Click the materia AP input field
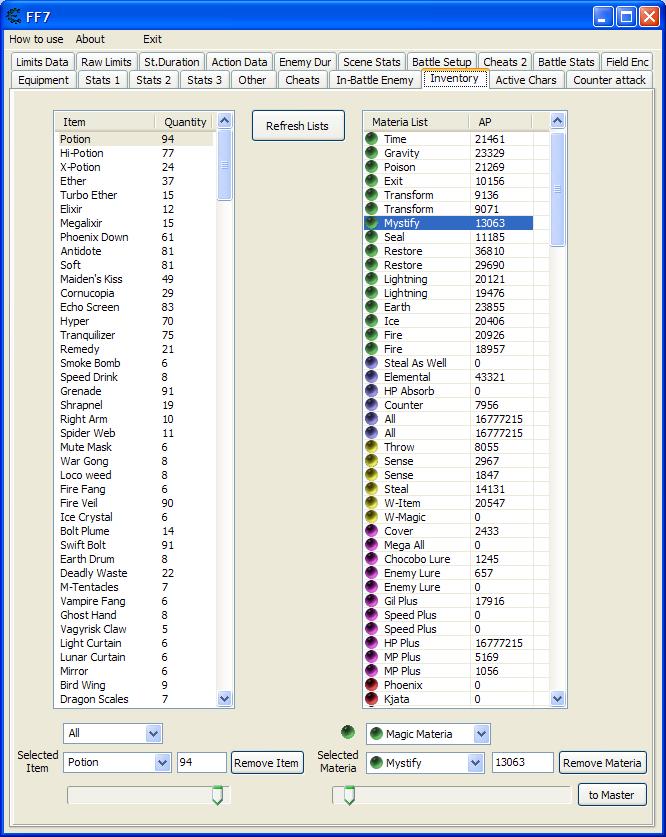 [522, 763]
